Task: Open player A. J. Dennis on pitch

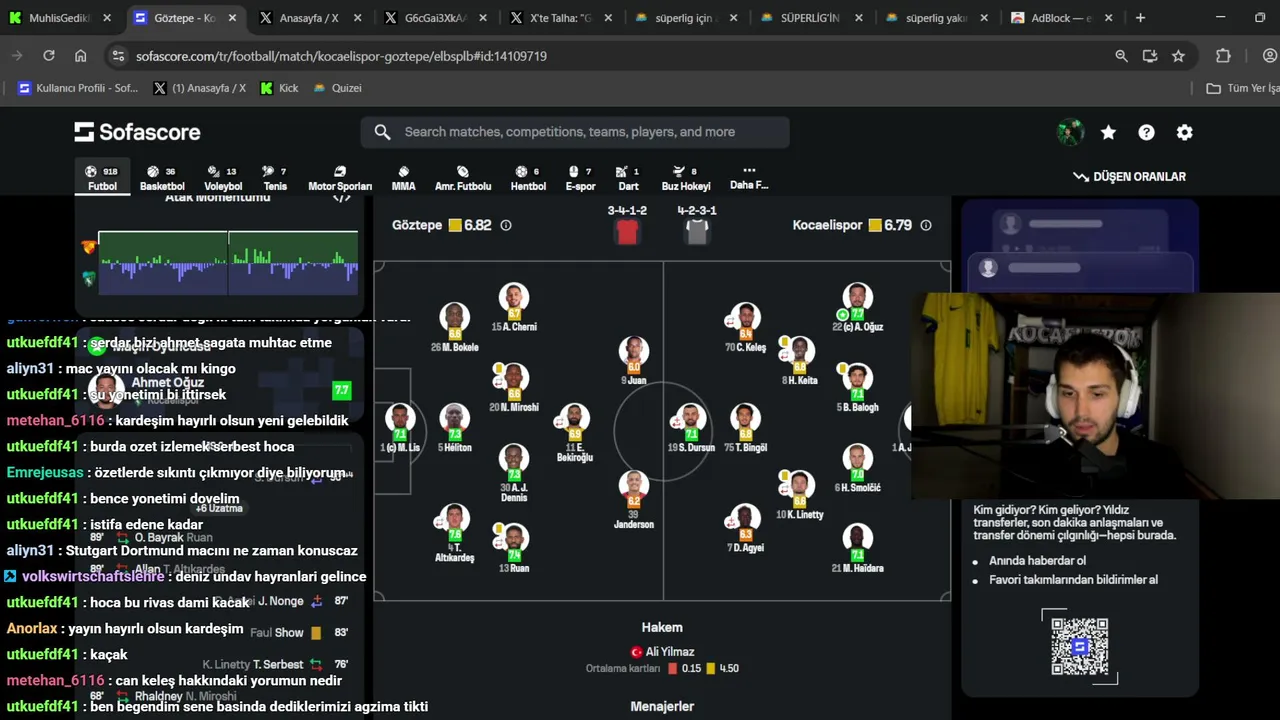Action: tap(514, 472)
